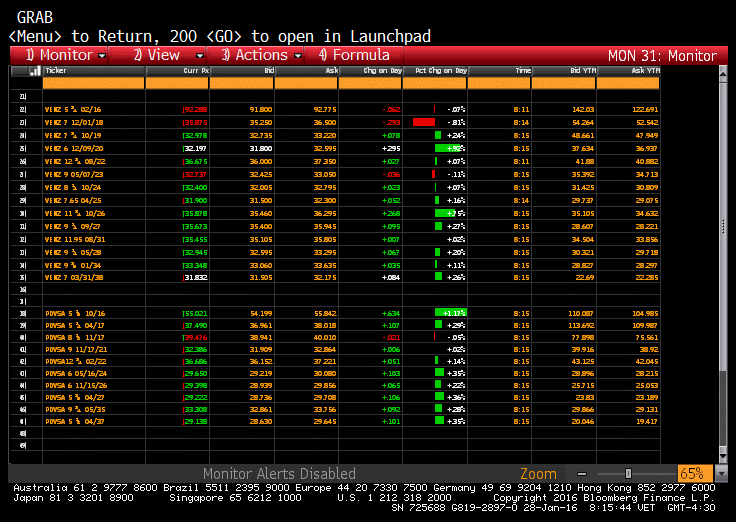Click the scrollbar down arrow
The image size is (736, 522).
point(723,456)
